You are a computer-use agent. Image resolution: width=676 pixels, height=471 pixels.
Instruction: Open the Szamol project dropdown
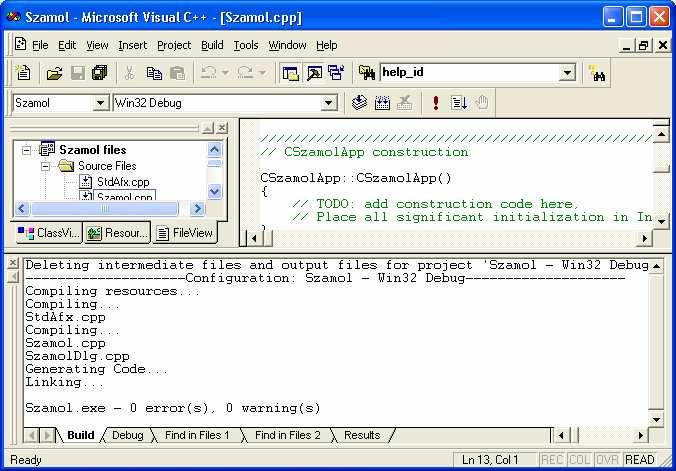pos(100,103)
